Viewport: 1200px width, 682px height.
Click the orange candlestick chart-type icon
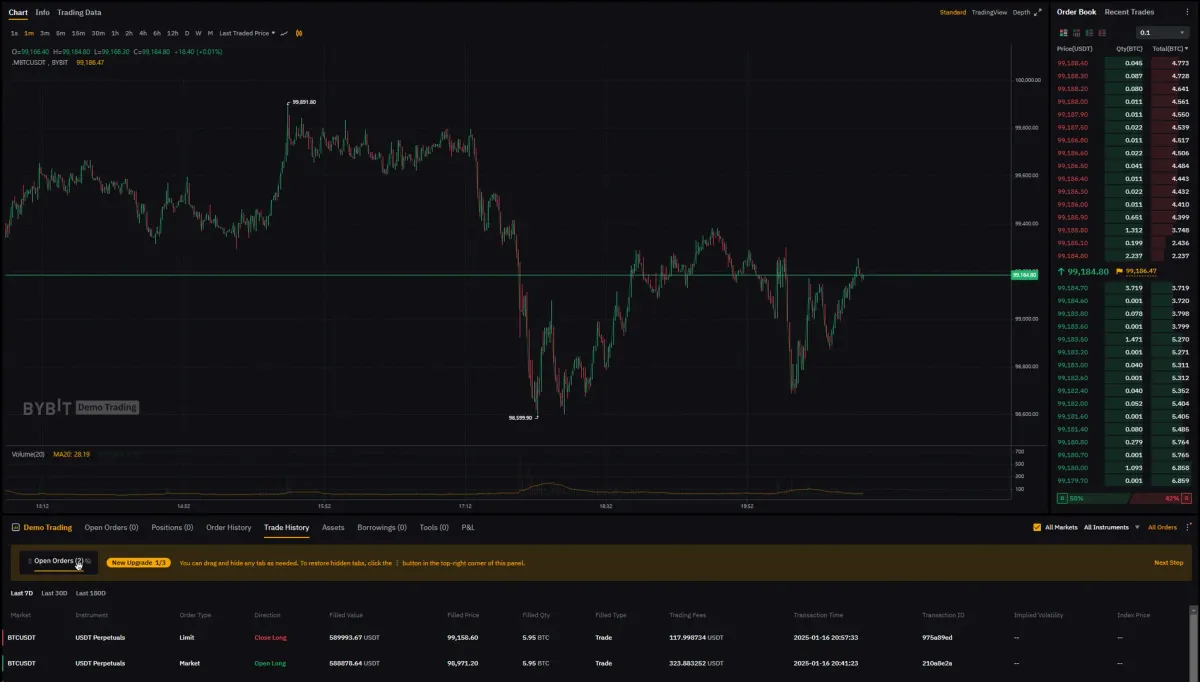299,33
